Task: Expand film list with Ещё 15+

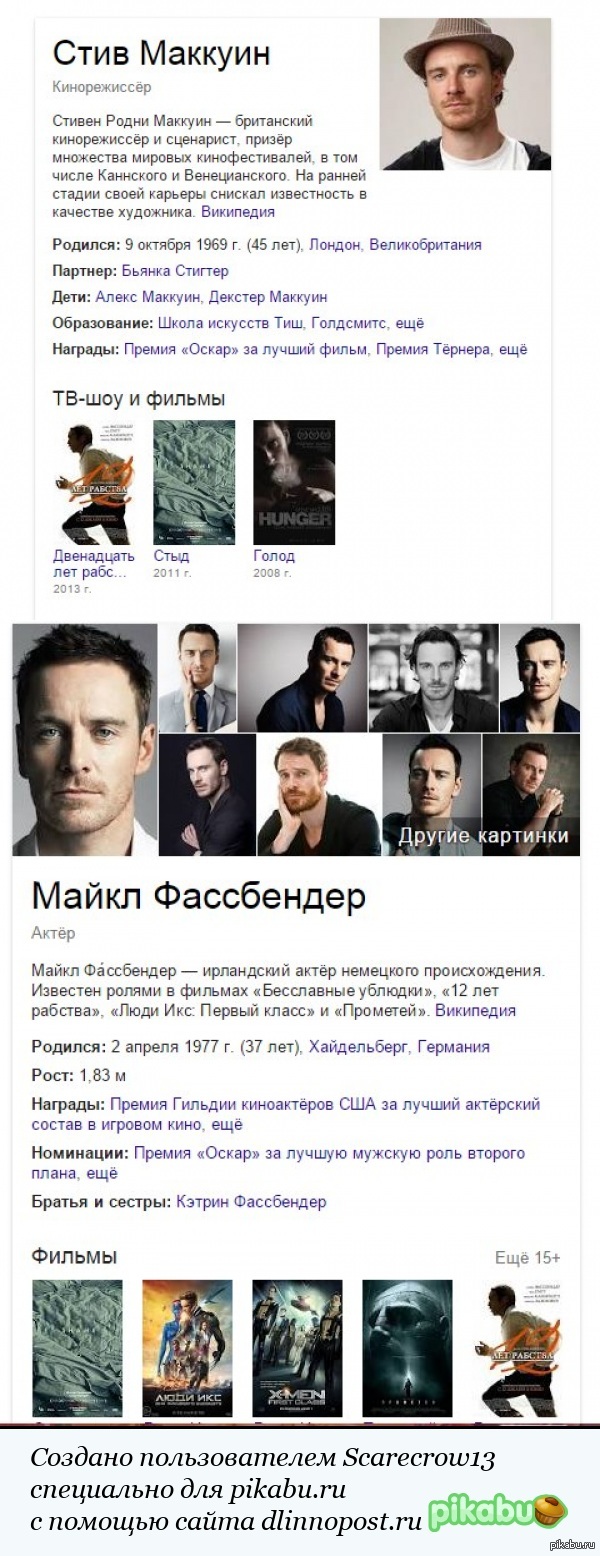Action: [x=528, y=1257]
